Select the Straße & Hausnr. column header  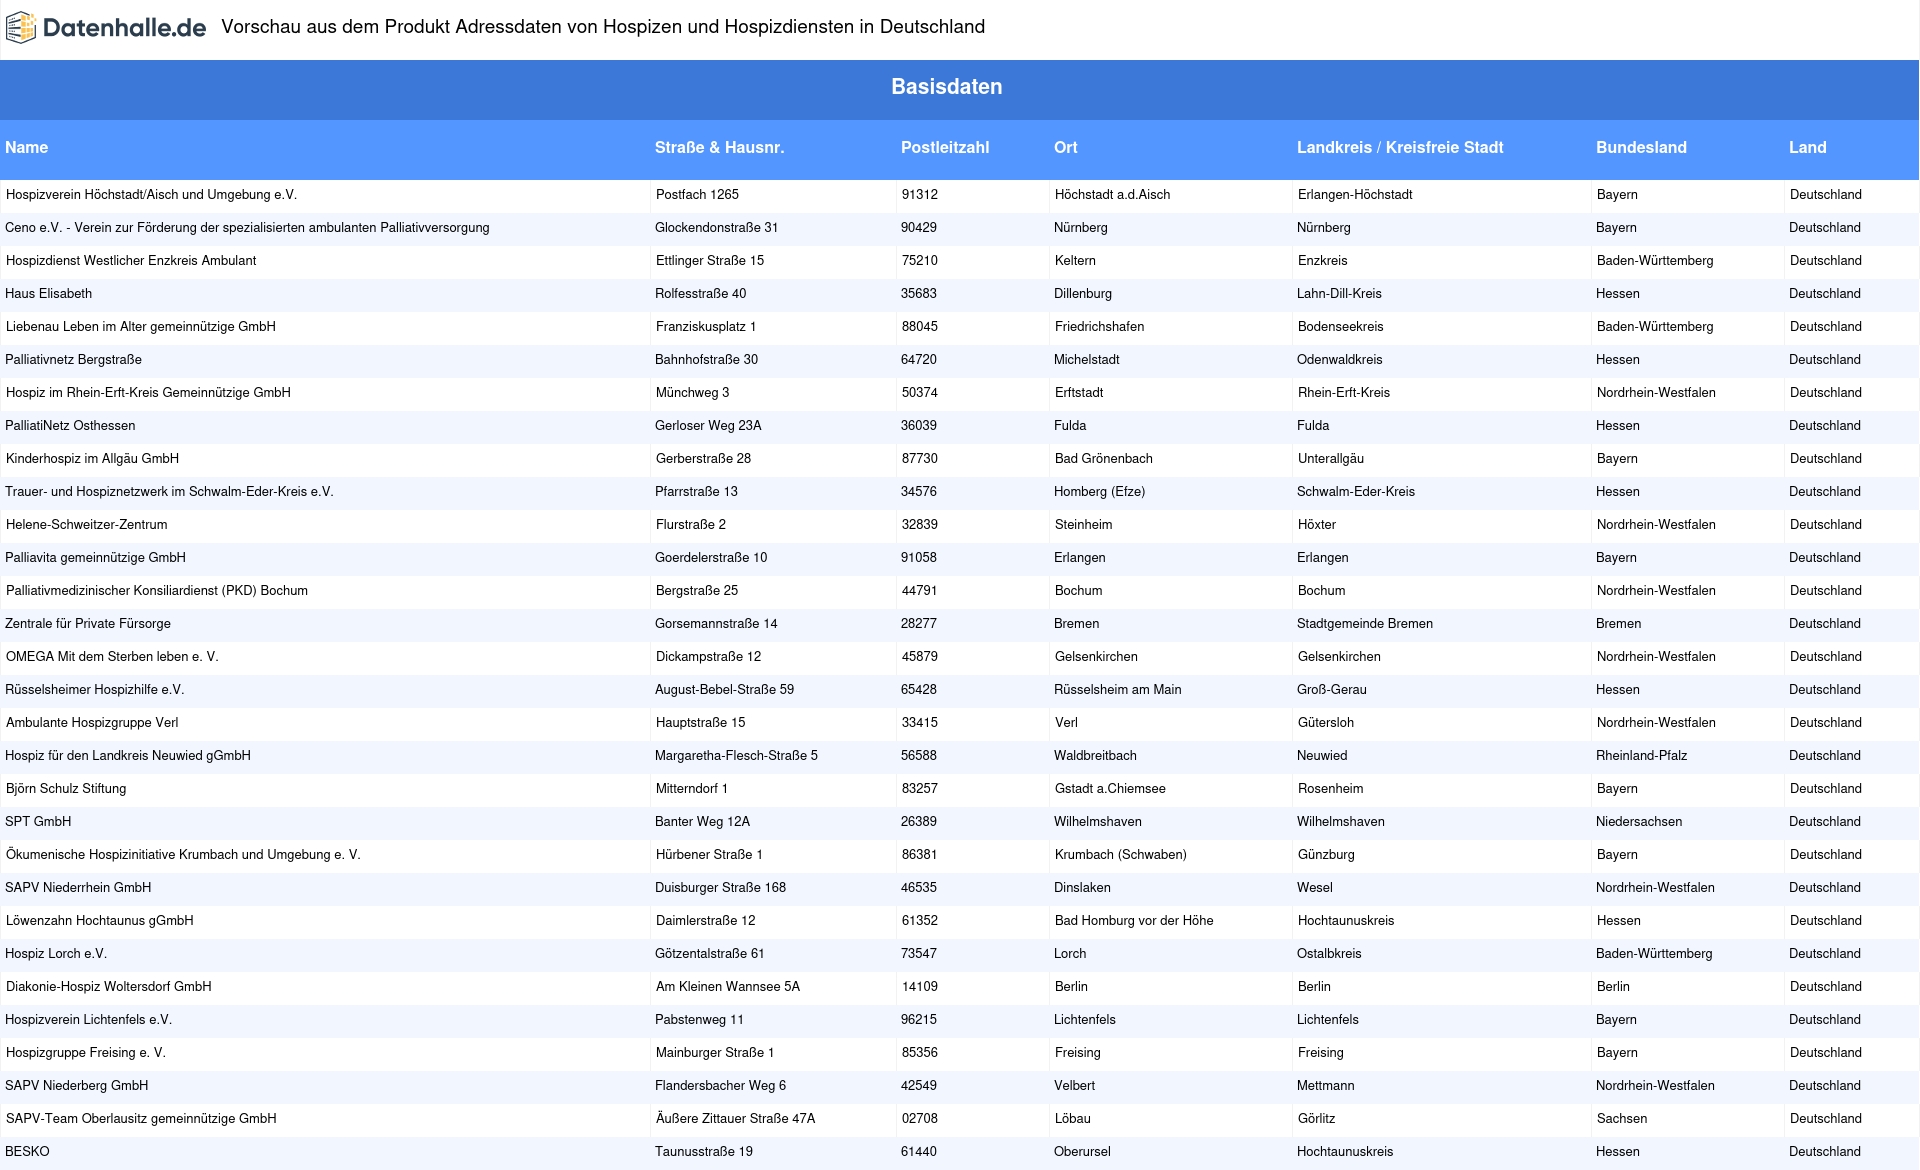[719, 148]
